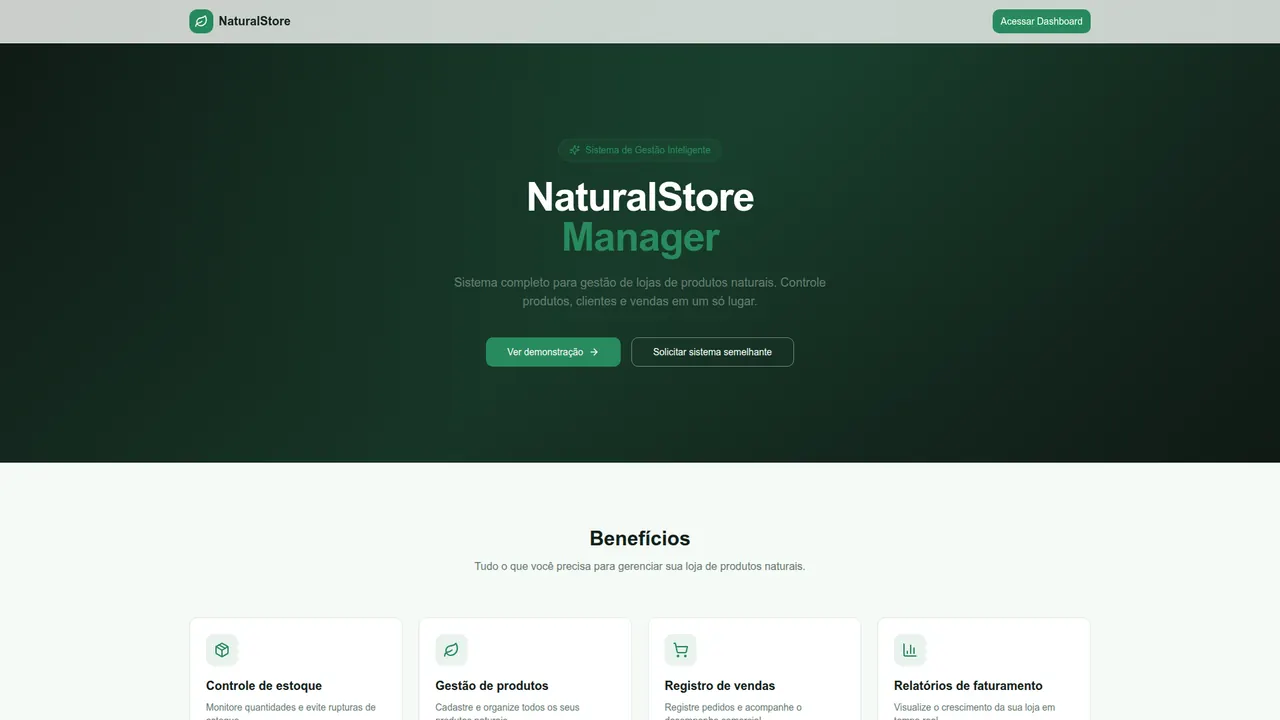Click the arrow icon in Ver demonstração
The height and width of the screenshot is (720, 1280).
tap(594, 352)
